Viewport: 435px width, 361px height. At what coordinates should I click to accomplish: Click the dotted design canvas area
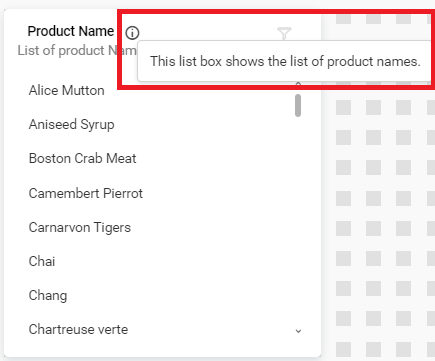[378, 217]
